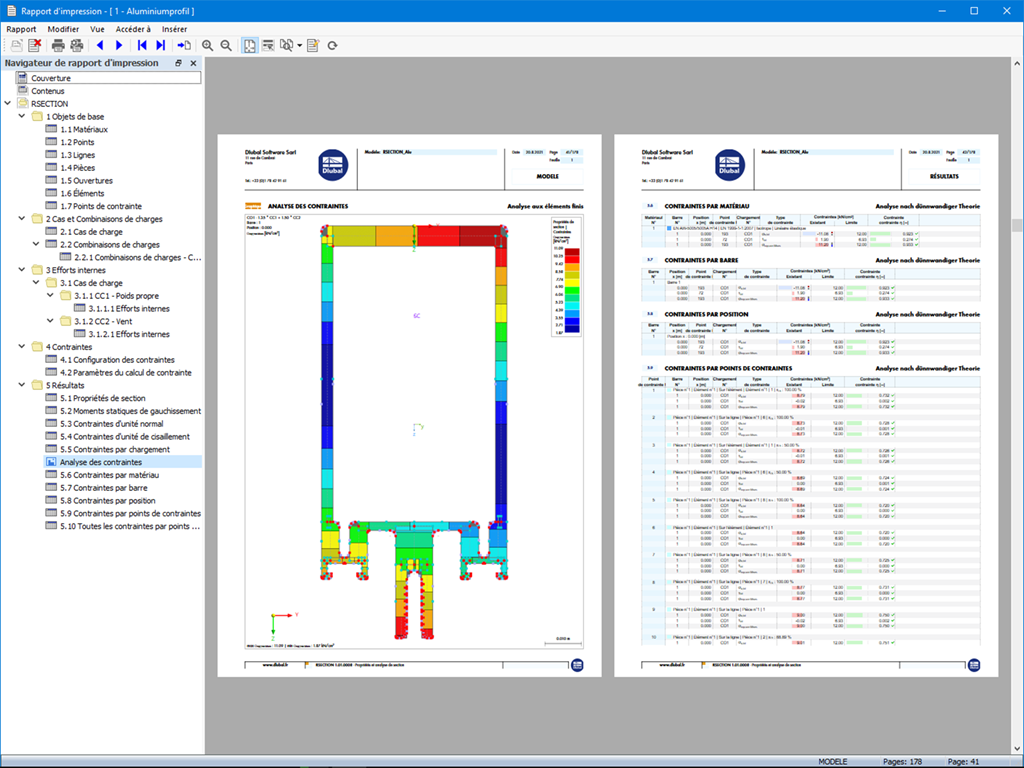The width and height of the screenshot is (1024, 768).
Task: Click the disabled new report icon
Action: (x=16, y=45)
